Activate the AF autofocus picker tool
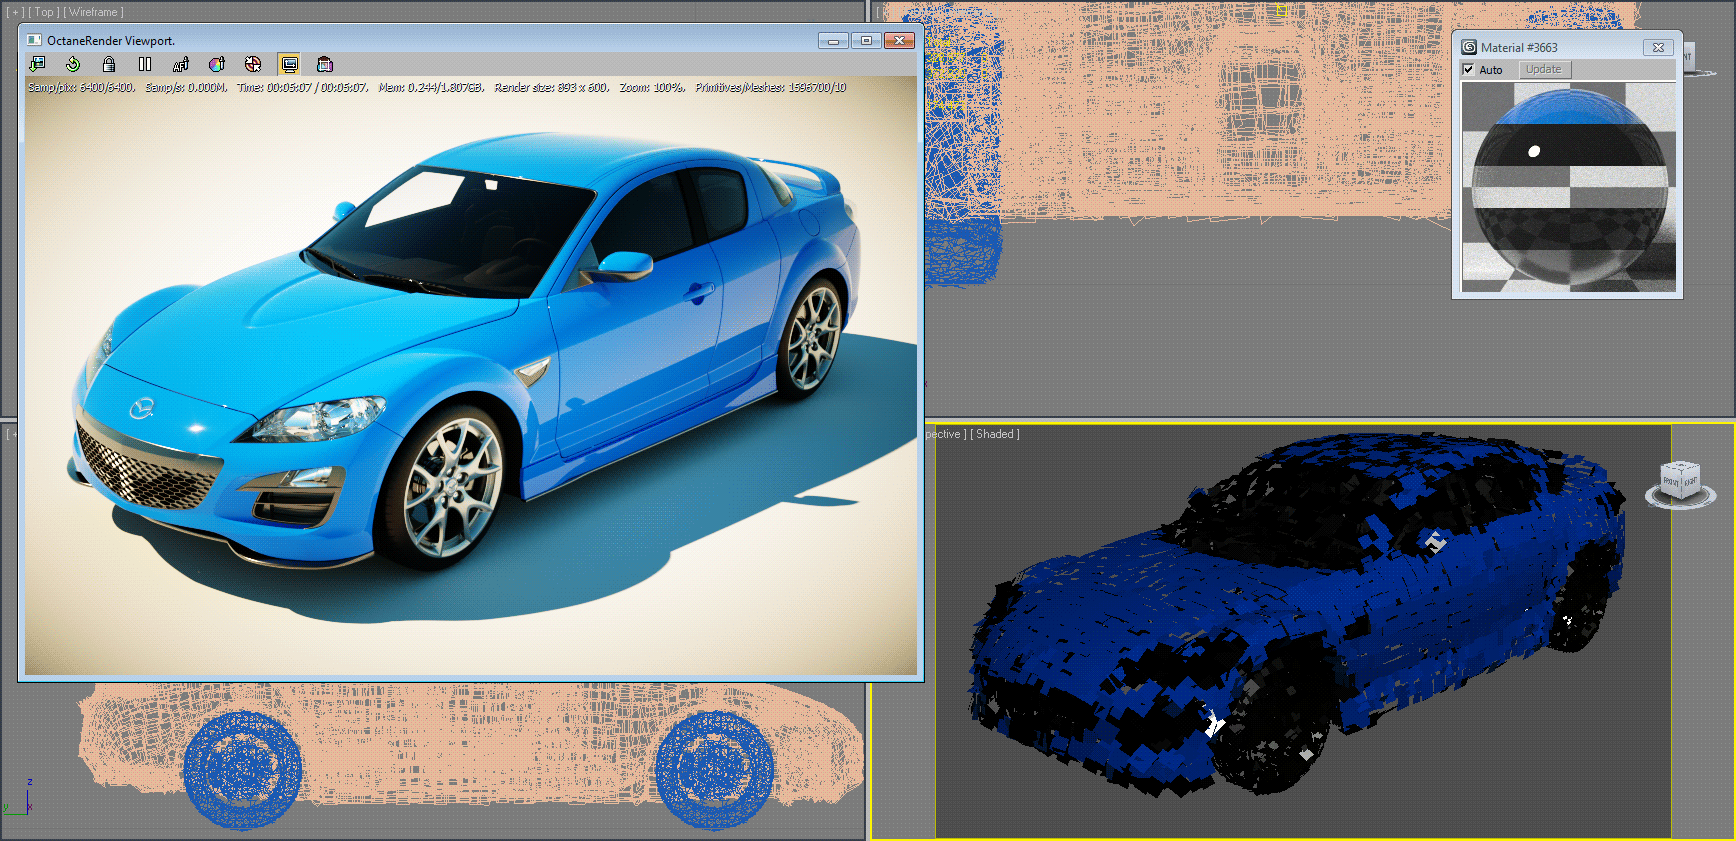The image size is (1736, 841). (181, 64)
